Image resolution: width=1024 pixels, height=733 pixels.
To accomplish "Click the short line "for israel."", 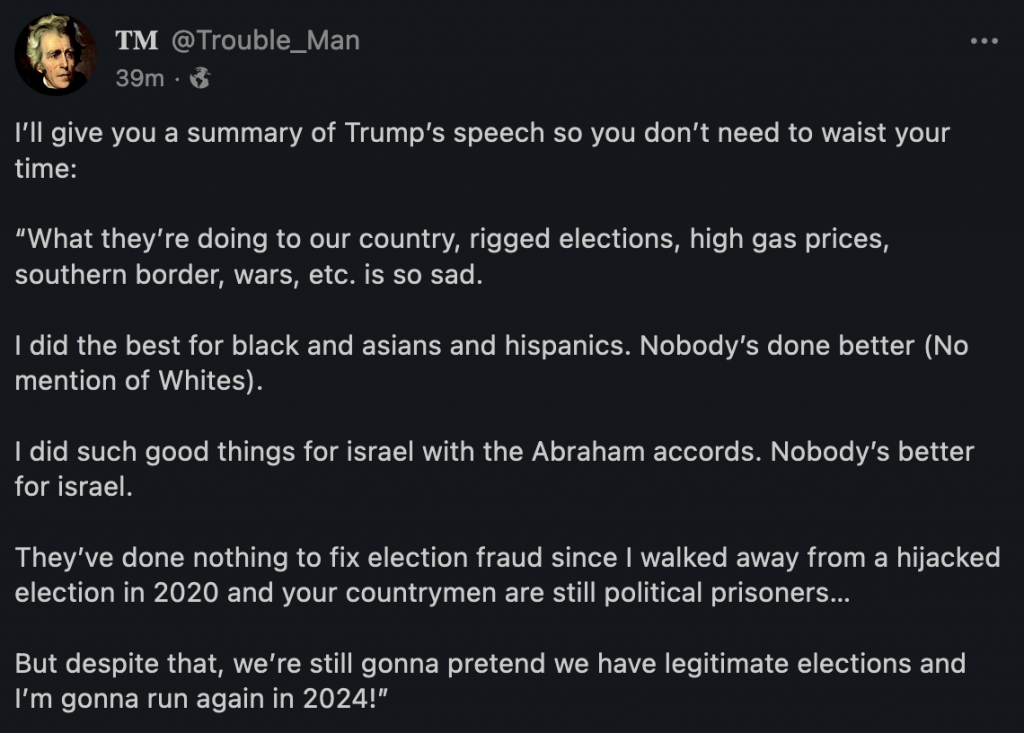I will click(x=73, y=488).
